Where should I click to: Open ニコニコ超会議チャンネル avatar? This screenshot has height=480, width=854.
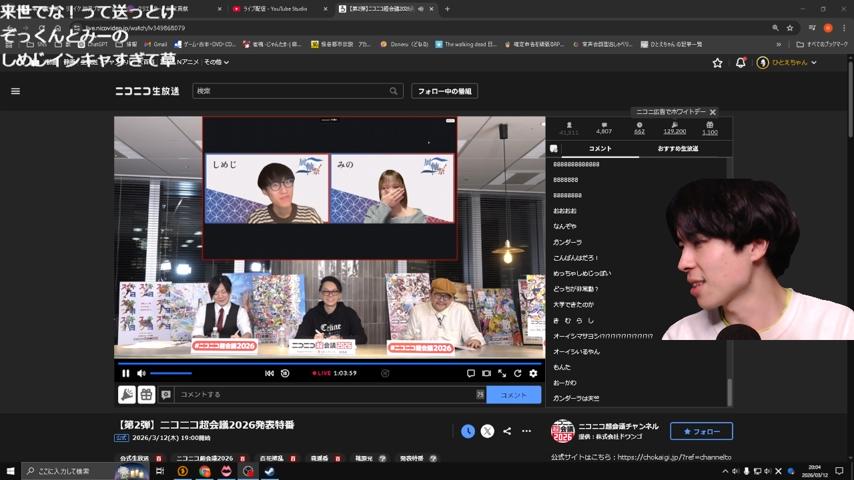563,431
